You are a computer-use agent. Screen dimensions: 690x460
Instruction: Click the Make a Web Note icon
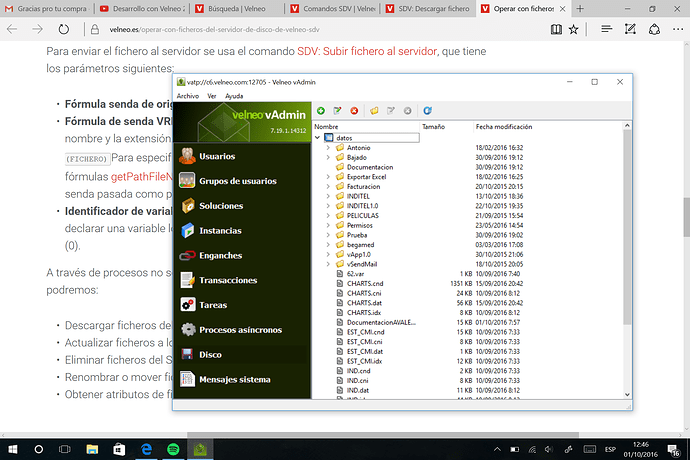click(630, 29)
